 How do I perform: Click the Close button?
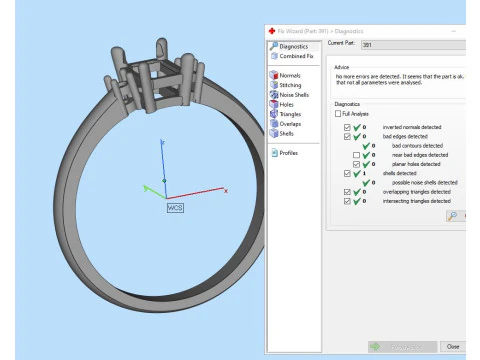[453, 347]
